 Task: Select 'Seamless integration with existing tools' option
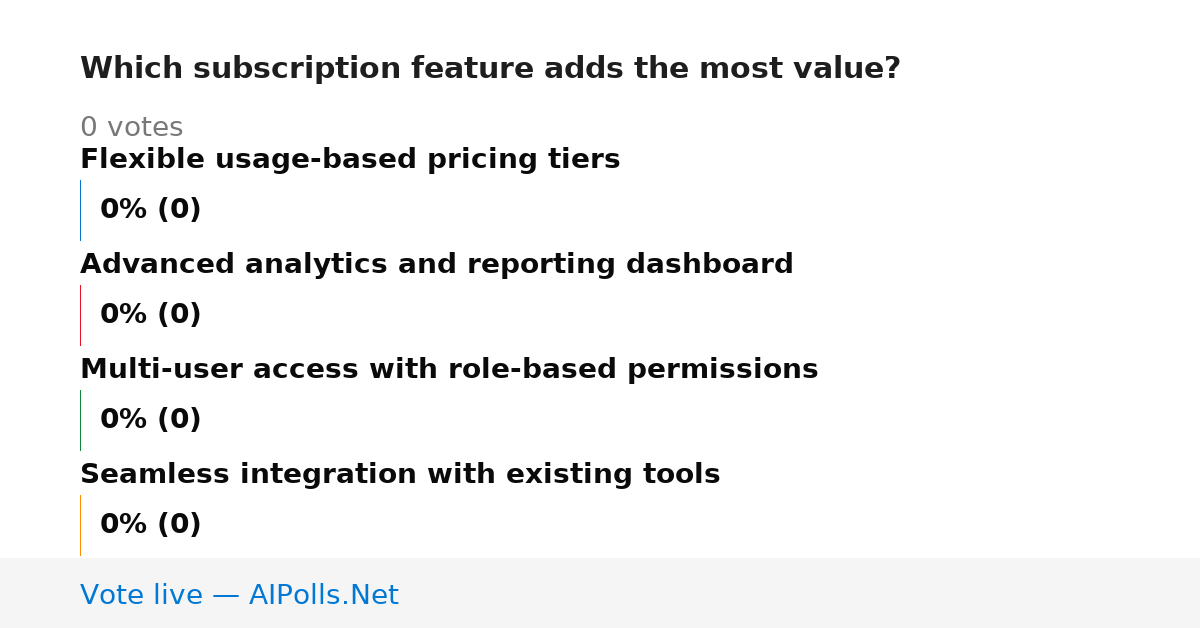coord(400,475)
